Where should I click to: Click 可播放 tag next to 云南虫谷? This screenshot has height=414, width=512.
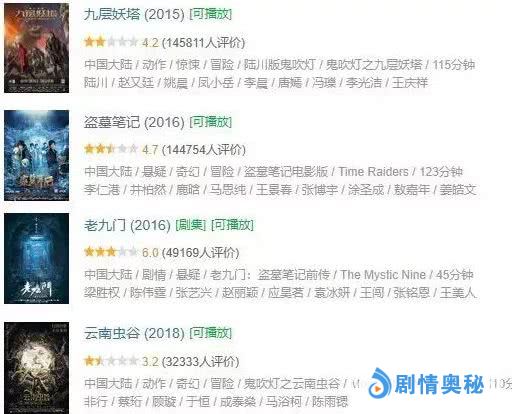(x=211, y=333)
